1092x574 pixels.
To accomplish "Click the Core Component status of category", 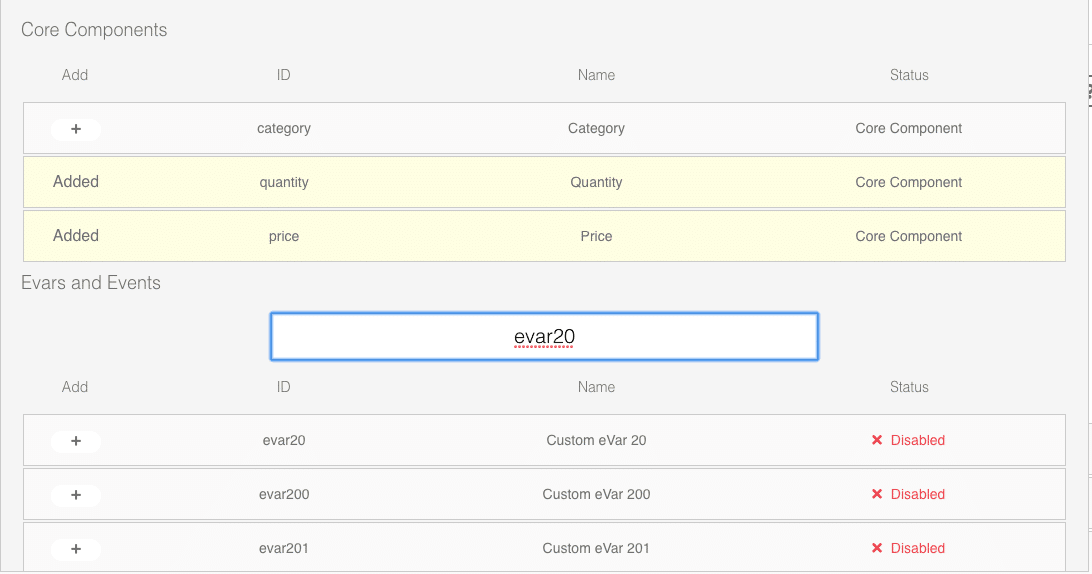I will [x=909, y=128].
